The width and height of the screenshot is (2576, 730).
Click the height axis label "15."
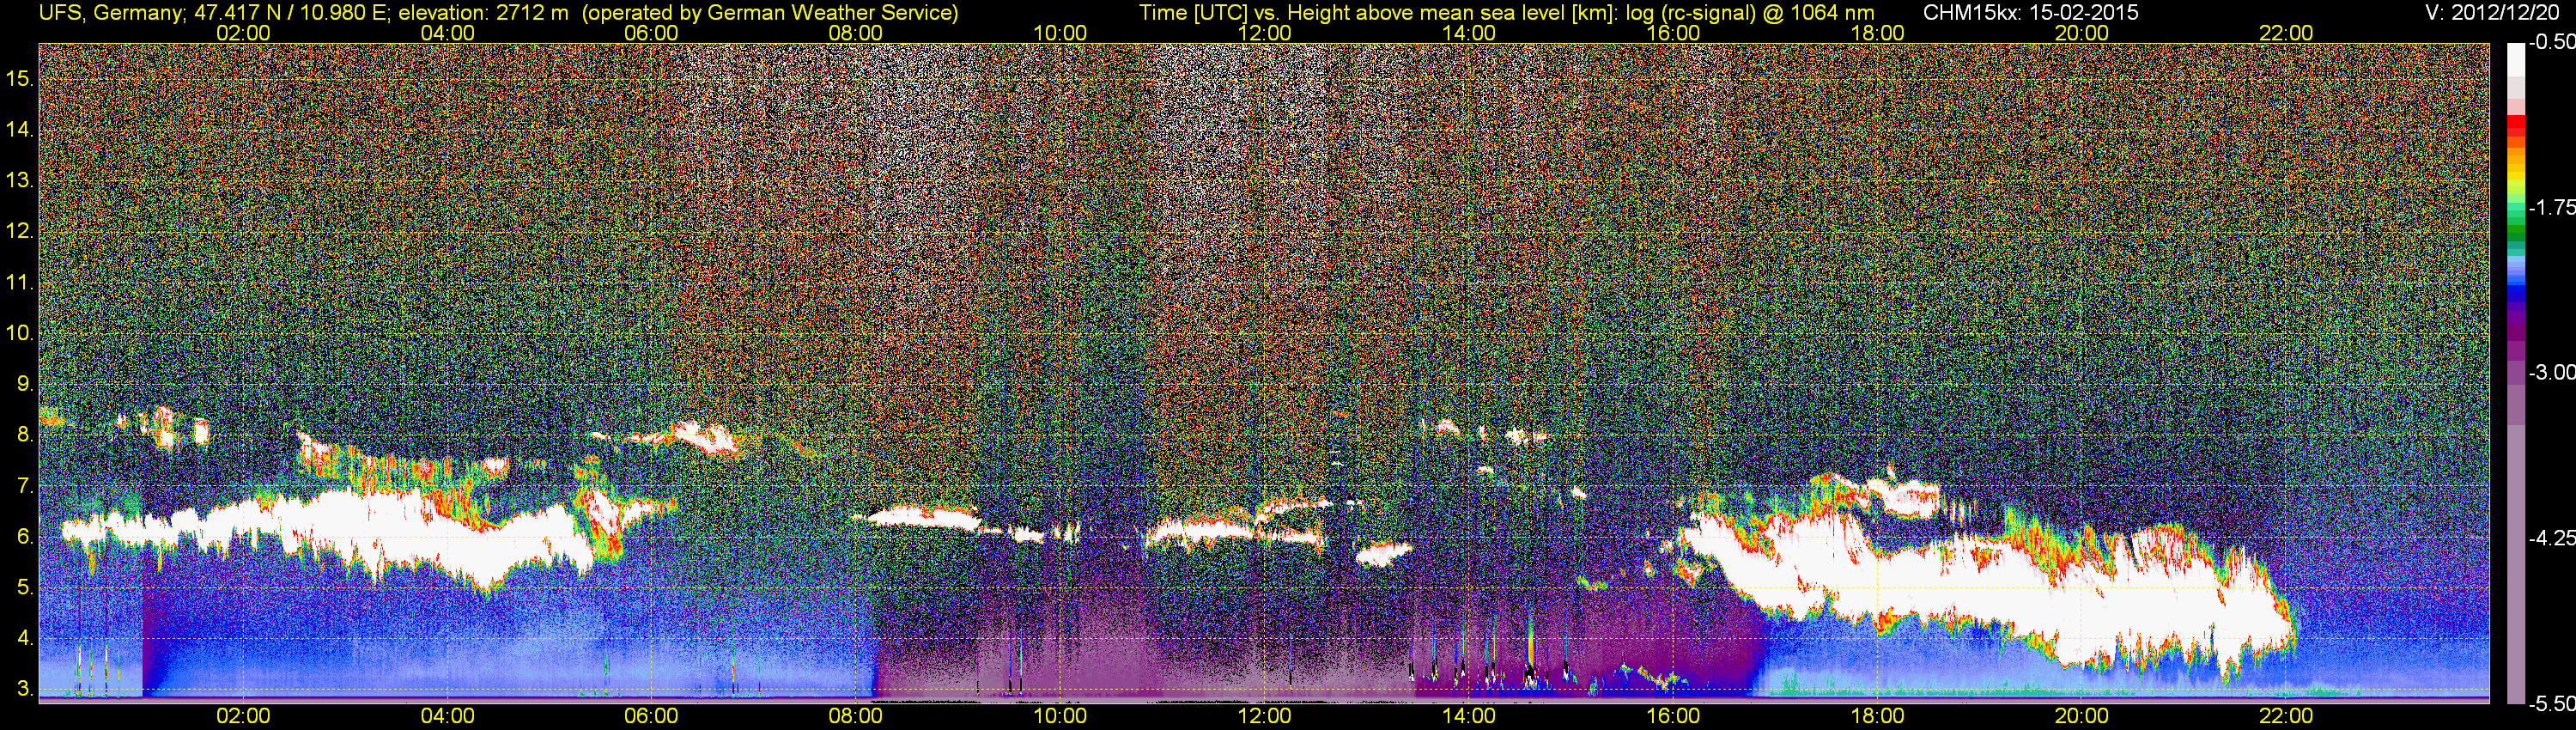(20, 78)
